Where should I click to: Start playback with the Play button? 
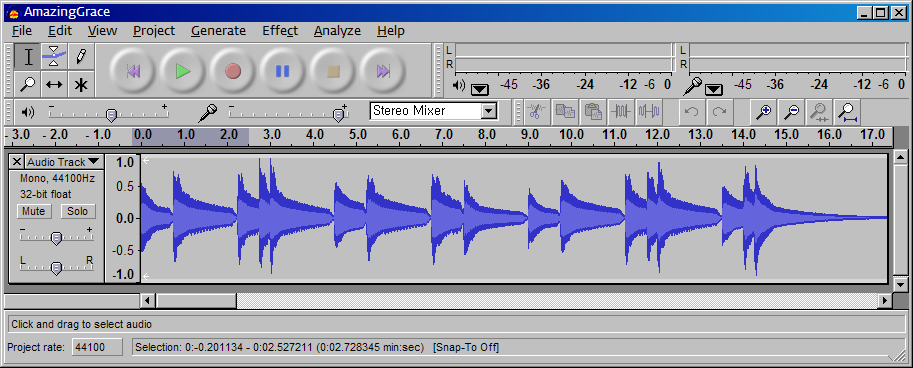(183, 71)
